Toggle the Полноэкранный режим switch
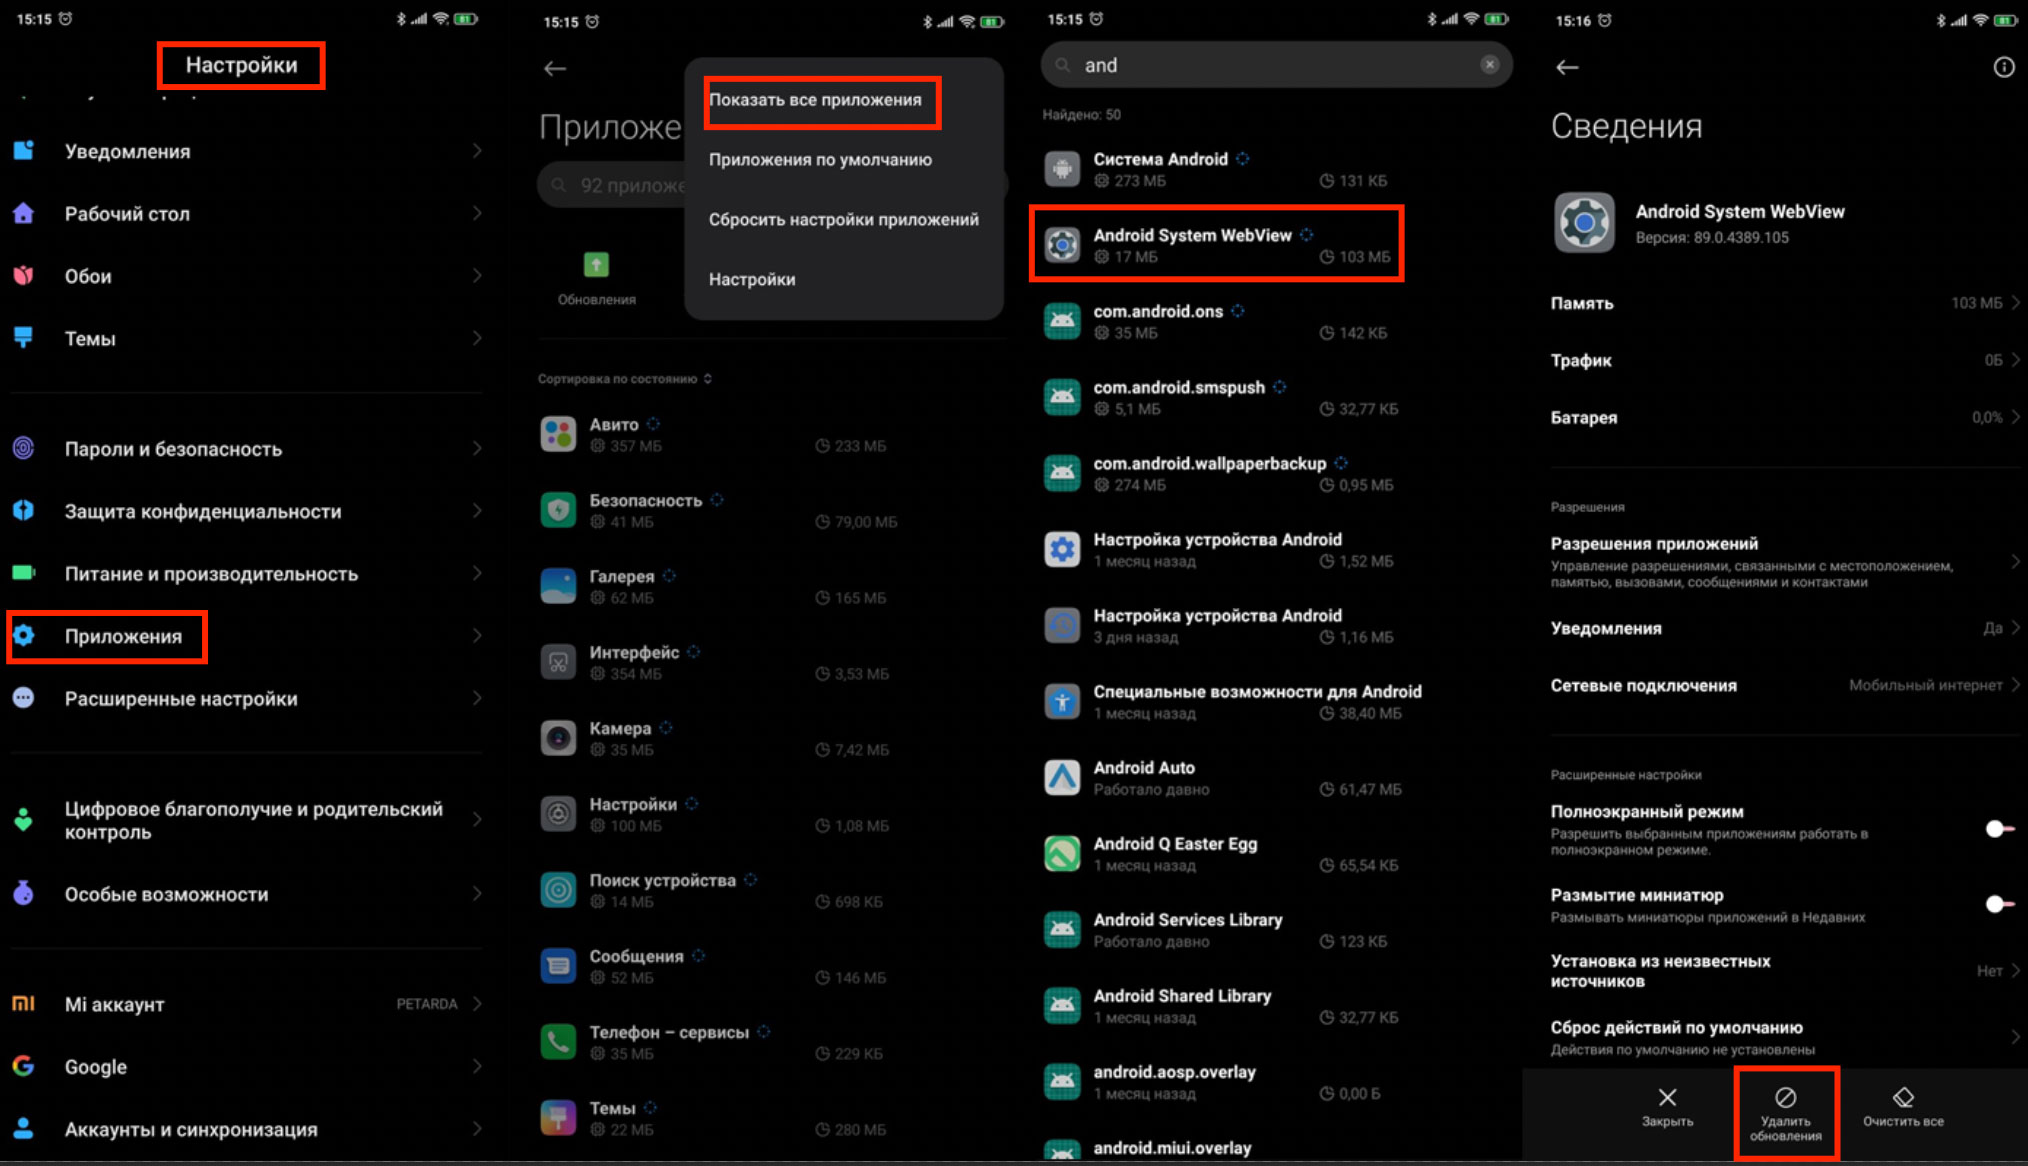Viewport: 2028px width, 1166px height. [1998, 829]
